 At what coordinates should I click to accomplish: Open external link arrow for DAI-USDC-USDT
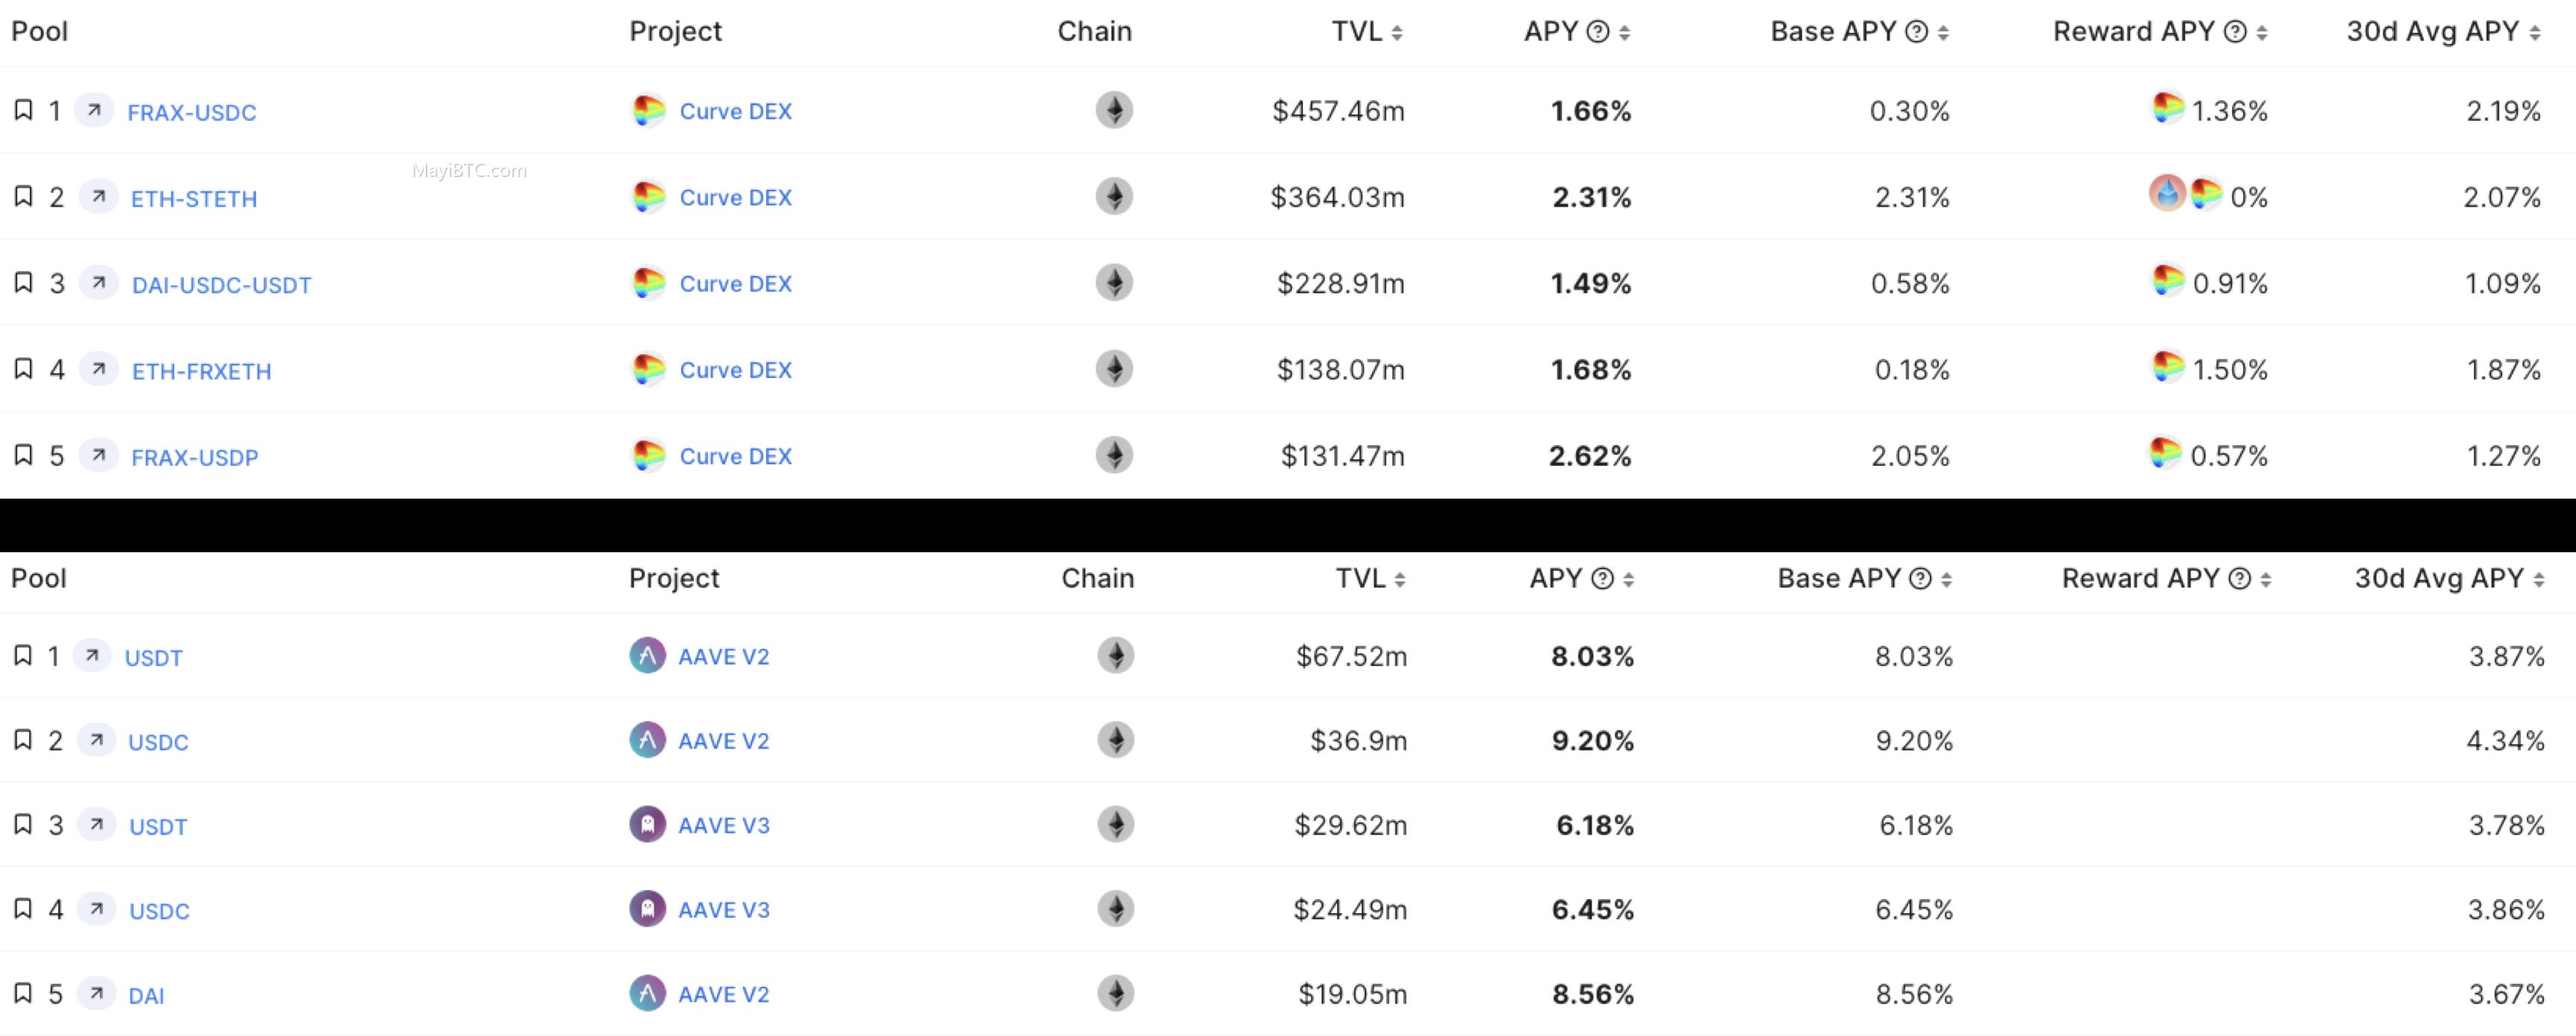tap(98, 283)
